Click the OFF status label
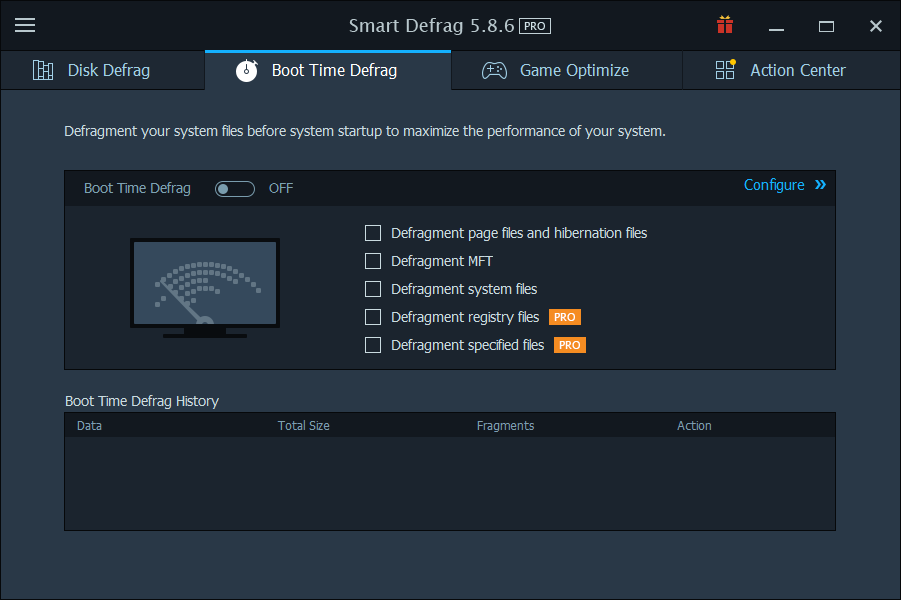 [x=281, y=189]
